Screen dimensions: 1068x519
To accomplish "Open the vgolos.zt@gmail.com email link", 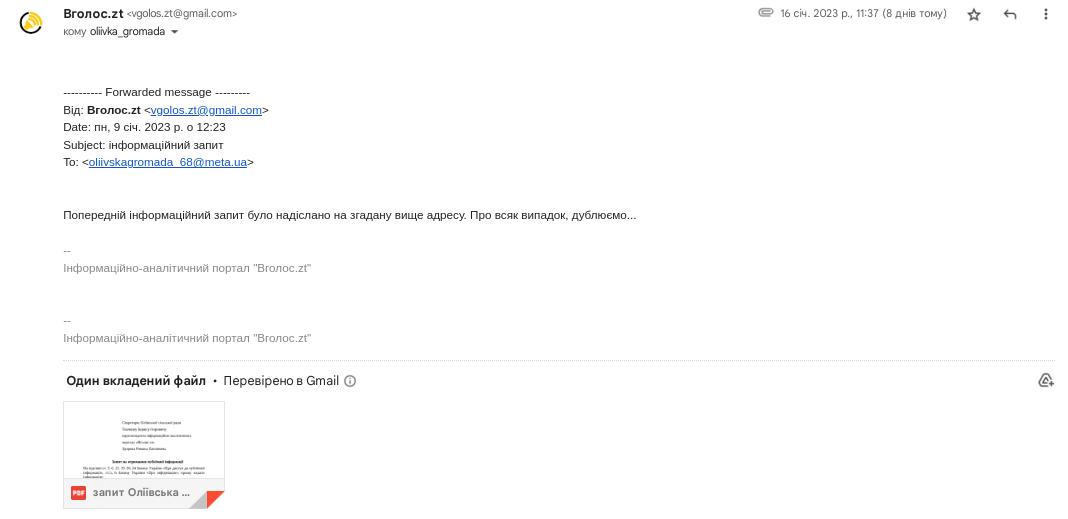I will tap(206, 110).
